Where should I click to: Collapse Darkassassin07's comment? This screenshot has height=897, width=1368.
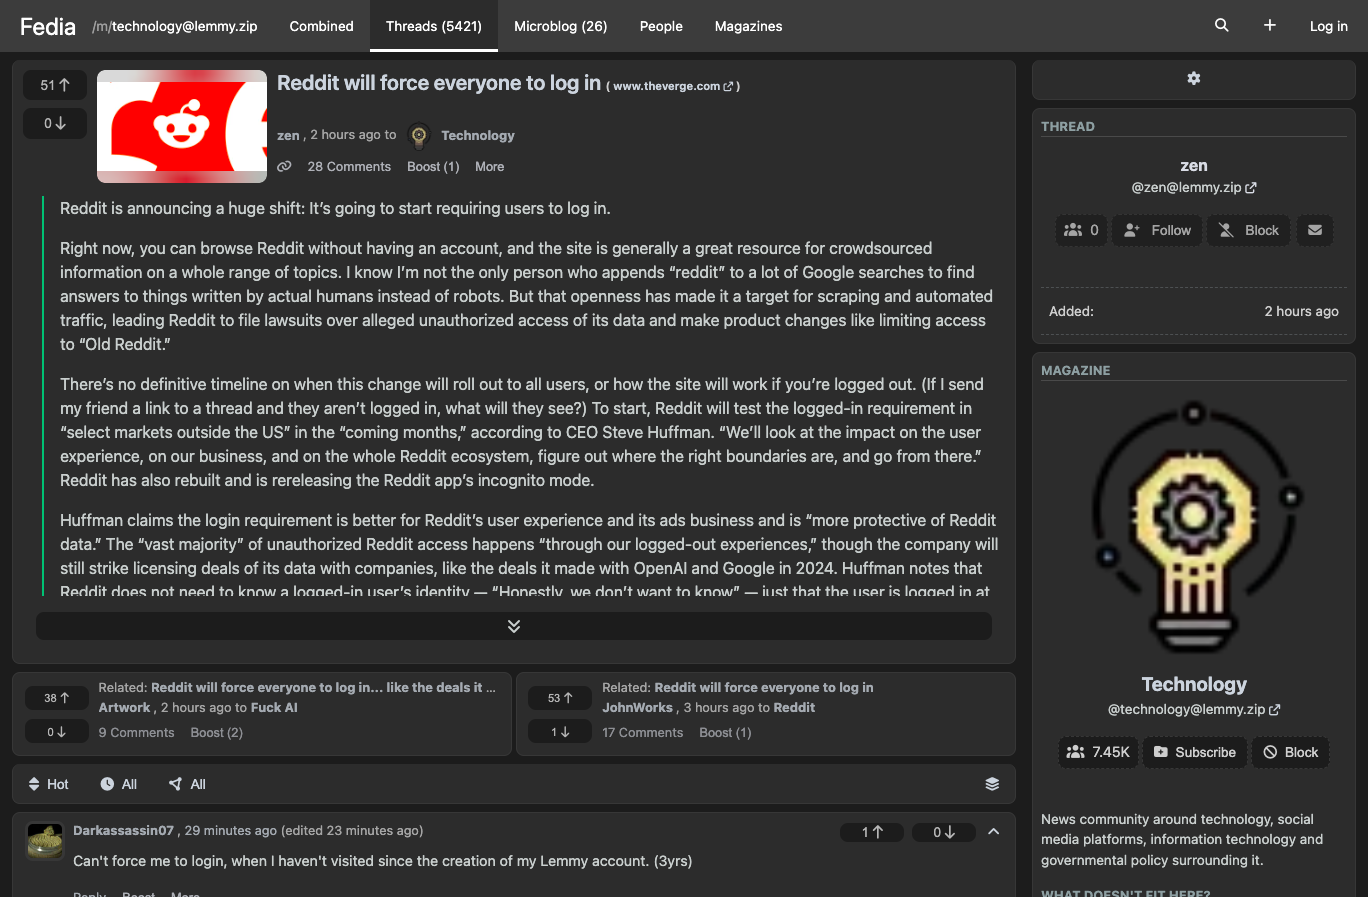[994, 832]
